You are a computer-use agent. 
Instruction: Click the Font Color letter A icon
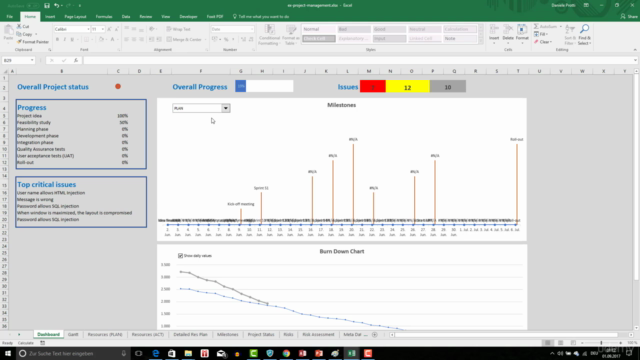[x=112, y=40]
